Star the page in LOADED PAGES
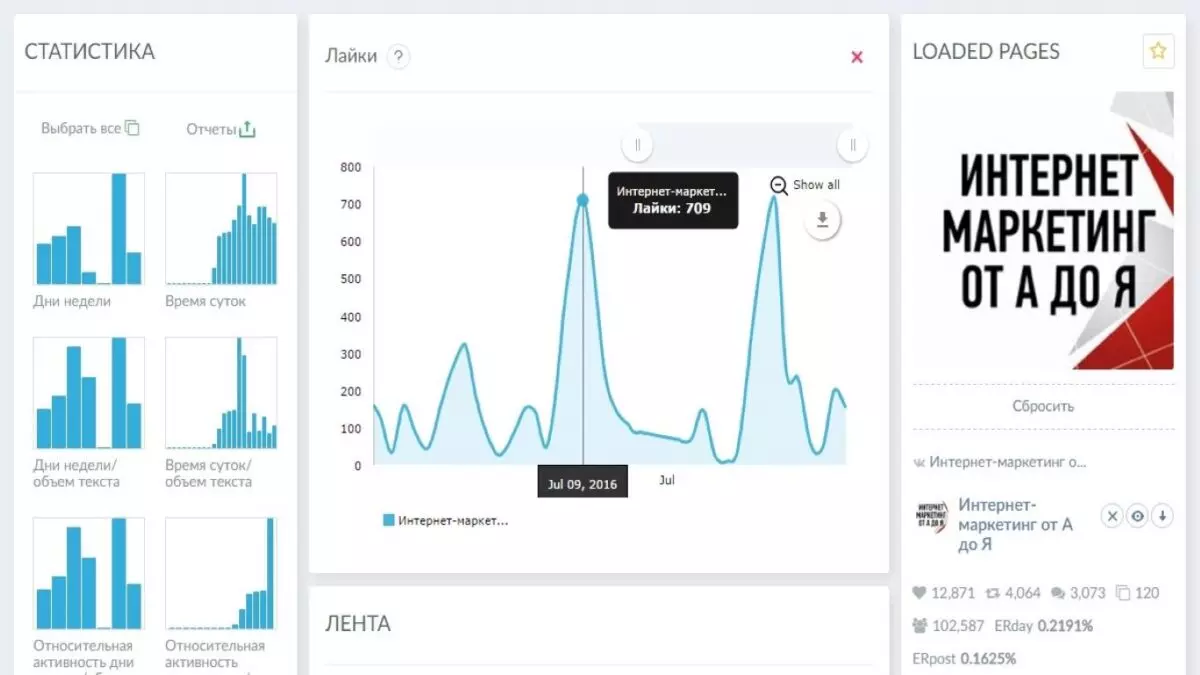Screen dimensions: 1200x675 (1158, 51)
